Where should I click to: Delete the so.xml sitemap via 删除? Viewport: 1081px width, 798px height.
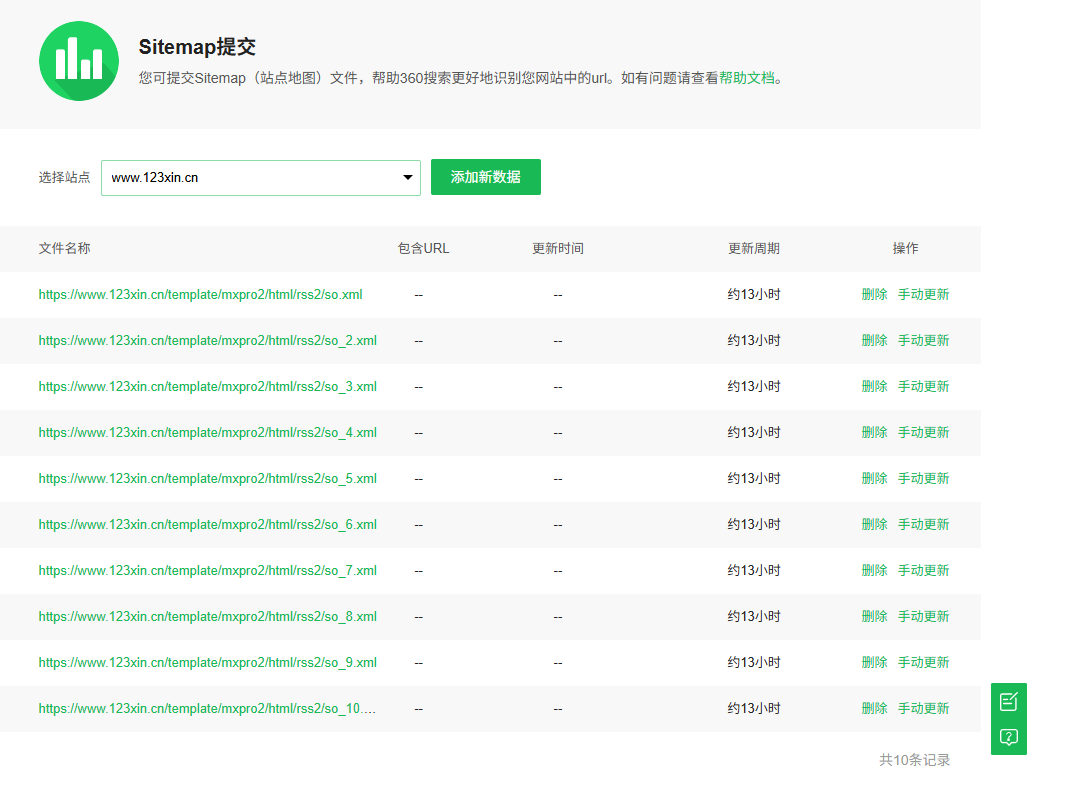874,294
